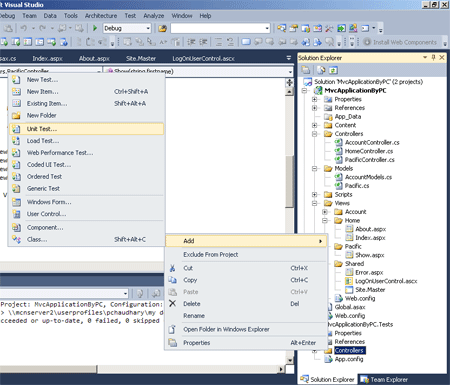Screen dimensions: 450x385
Task: Open the Tools menu
Action: click(x=71, y=16)
